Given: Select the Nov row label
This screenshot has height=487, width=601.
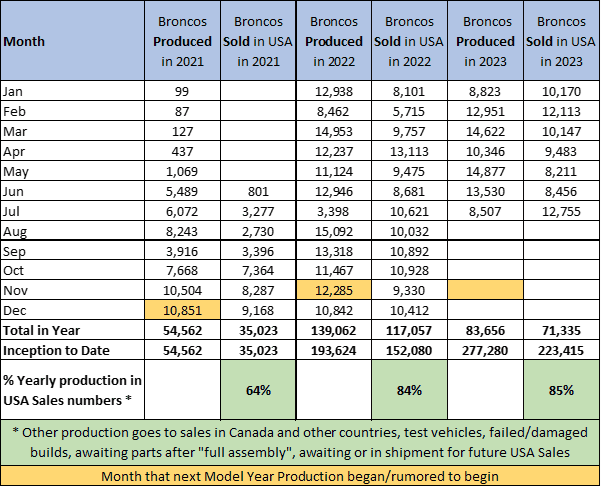Looking at the screenshot, I should click(72, 290).
